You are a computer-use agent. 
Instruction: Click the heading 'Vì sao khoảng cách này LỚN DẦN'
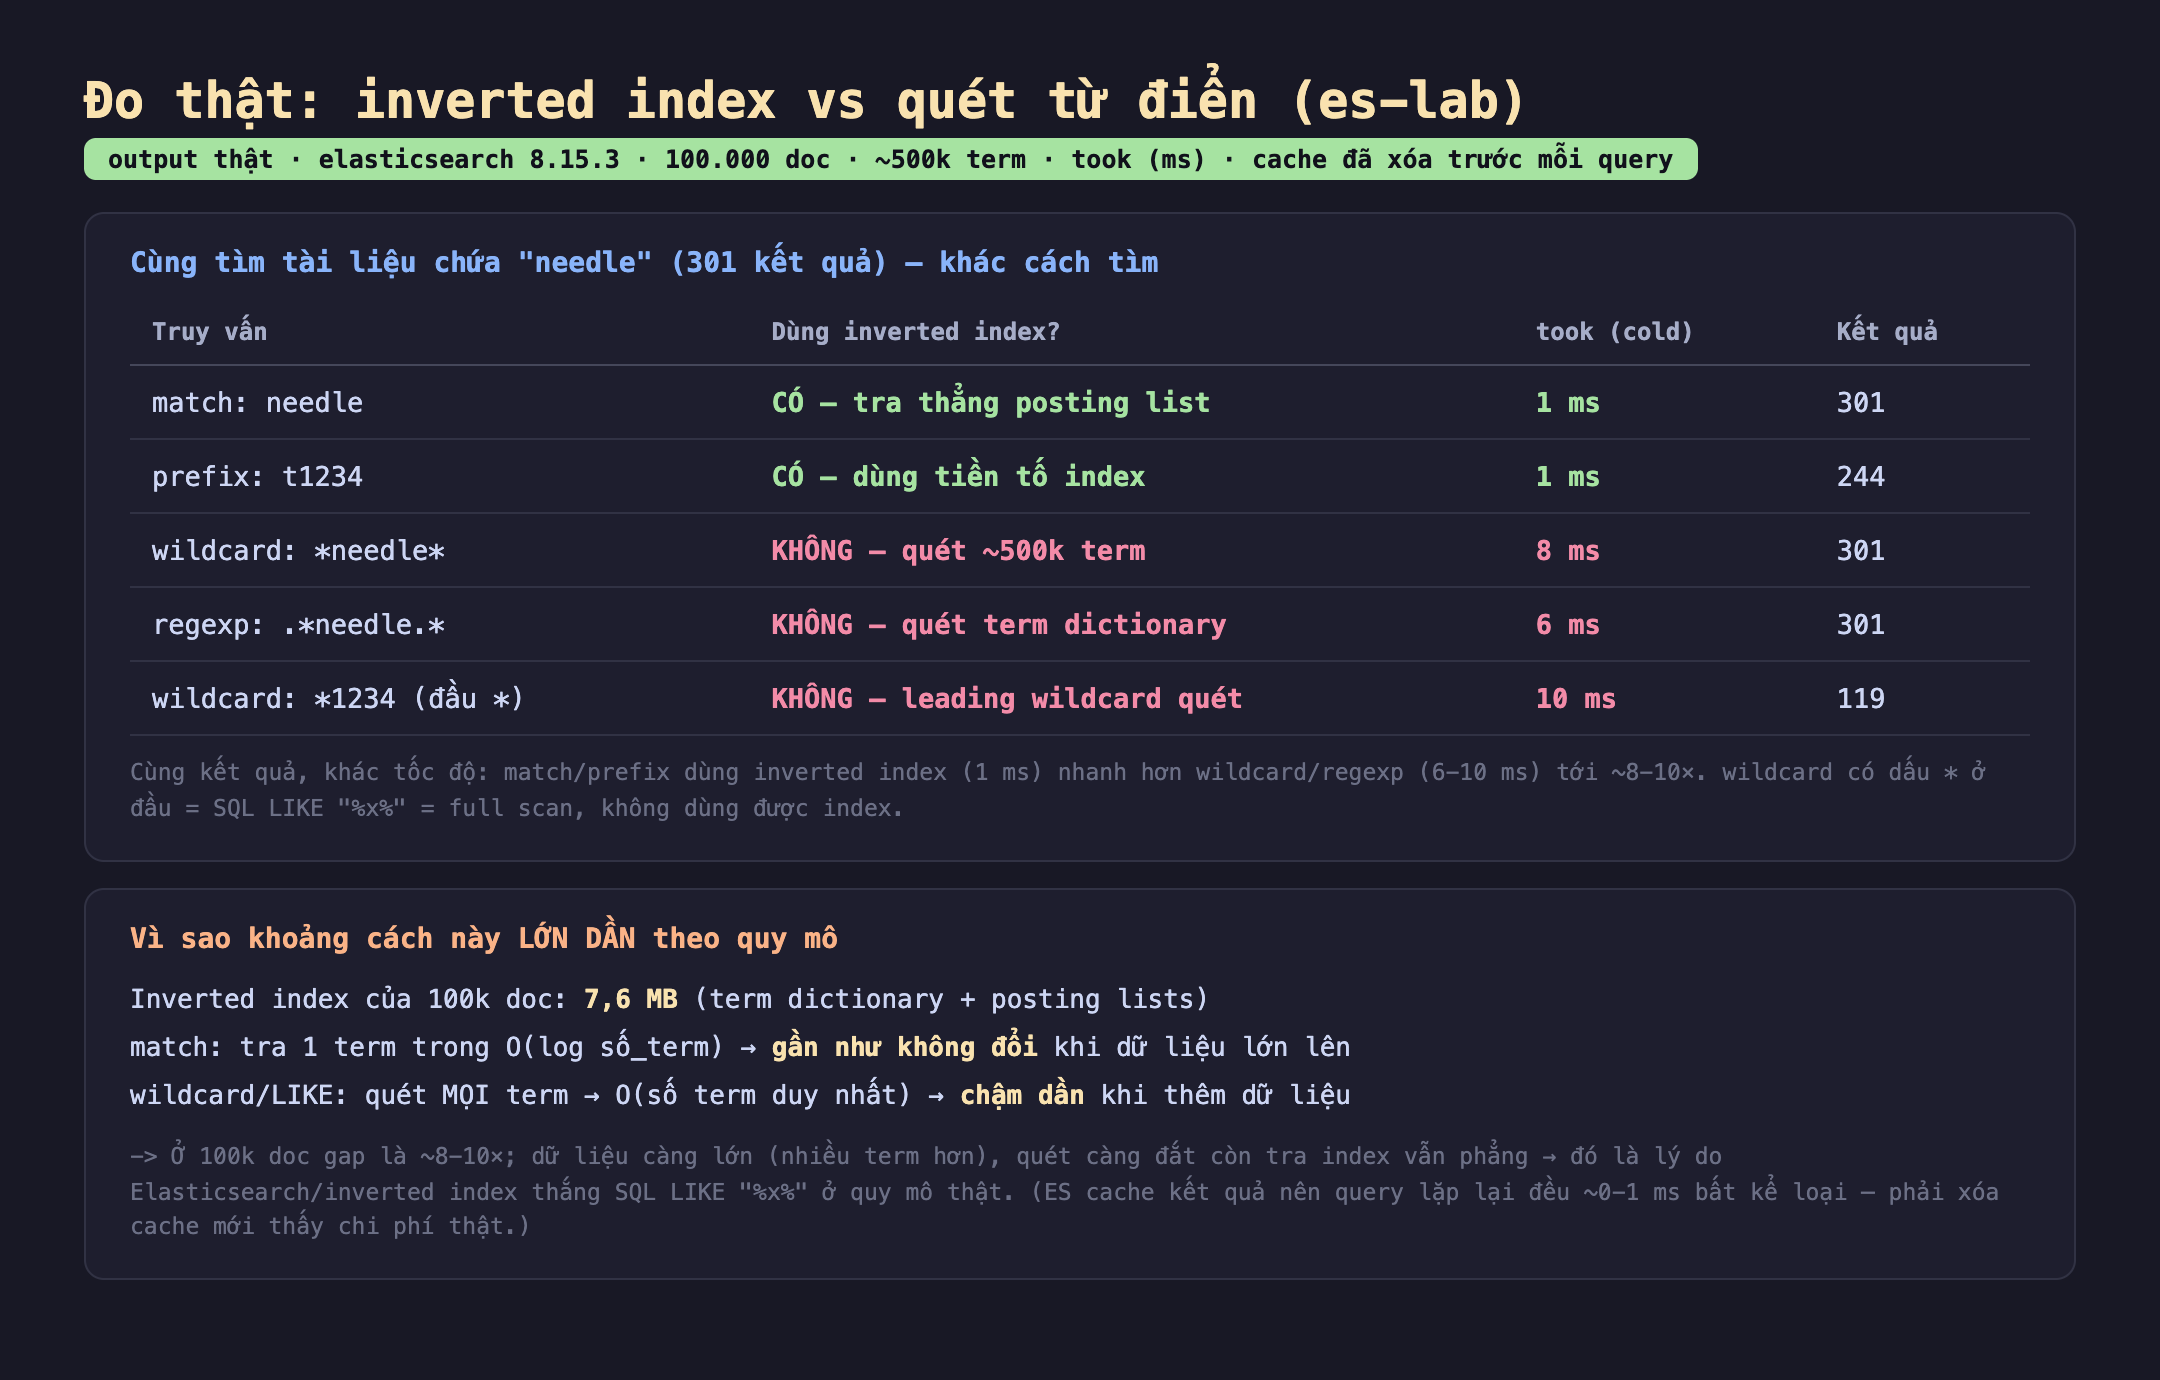[484, 938]
